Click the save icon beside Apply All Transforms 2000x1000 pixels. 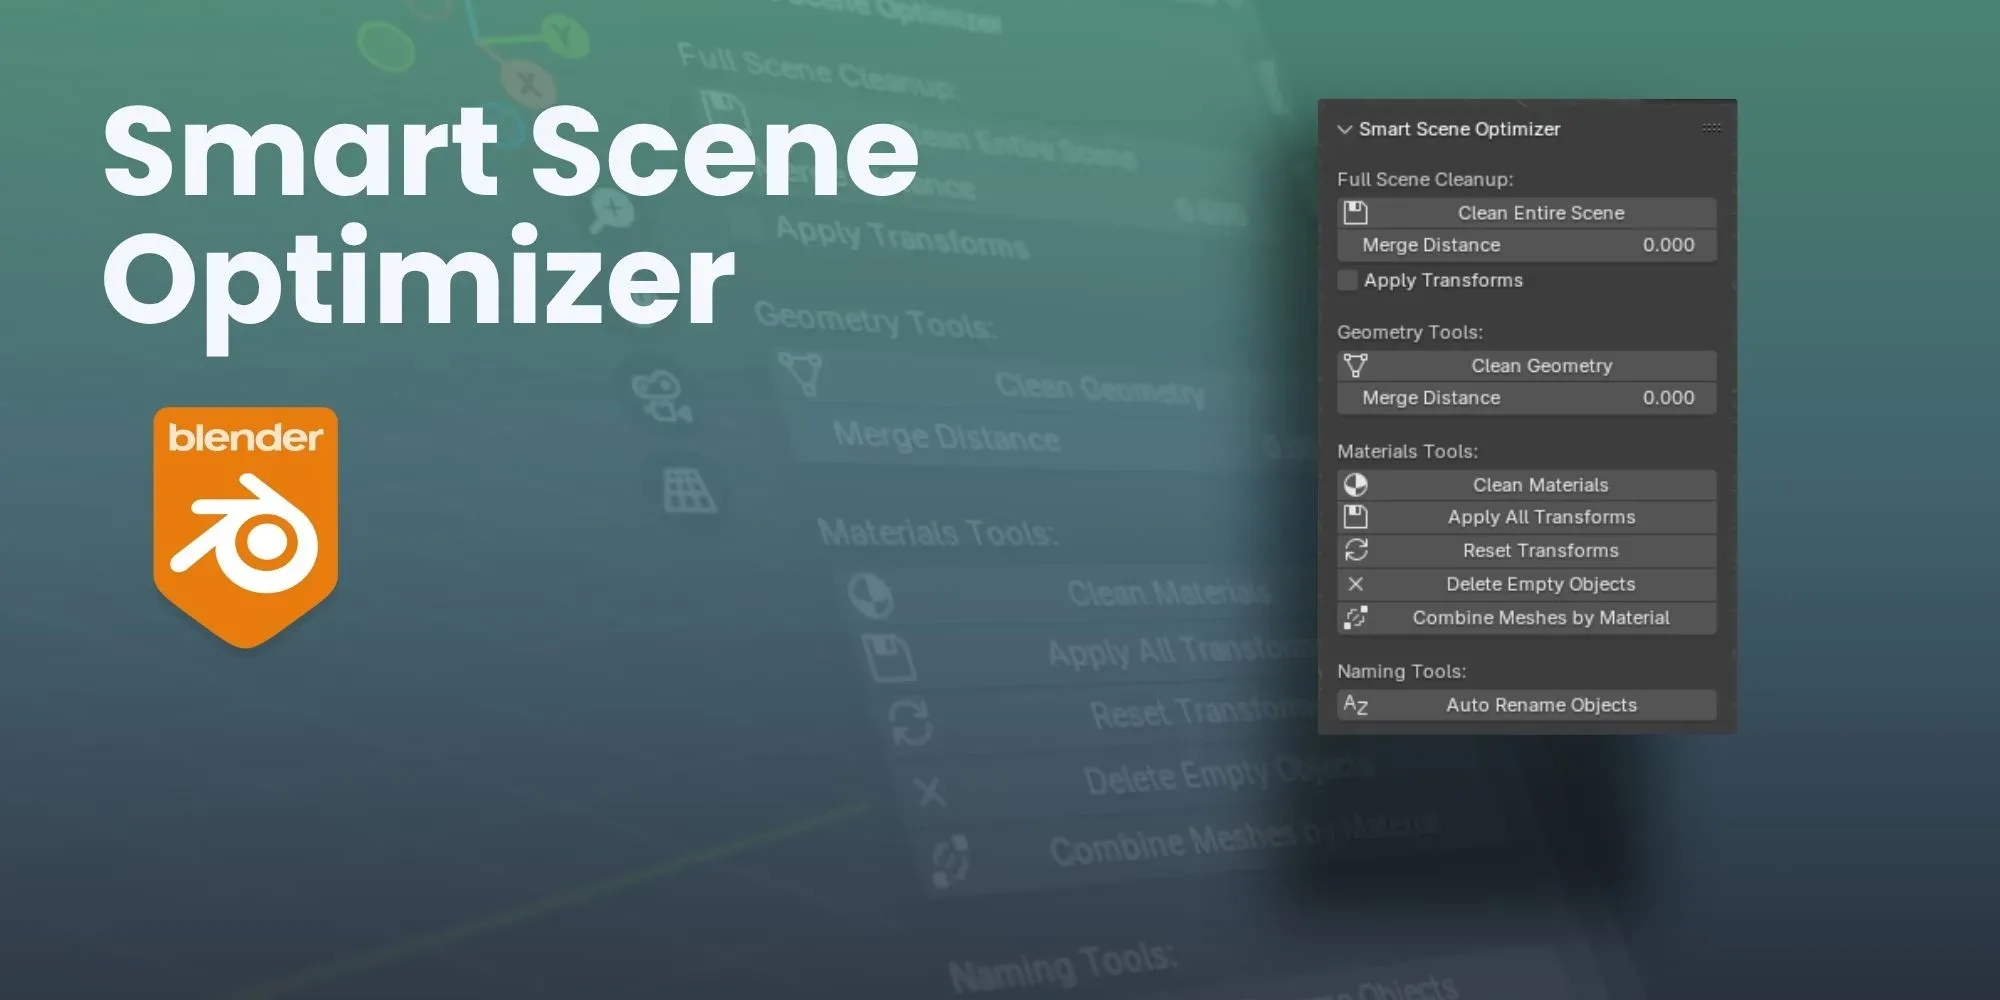pyautogui.click(x=1356, y=517)
